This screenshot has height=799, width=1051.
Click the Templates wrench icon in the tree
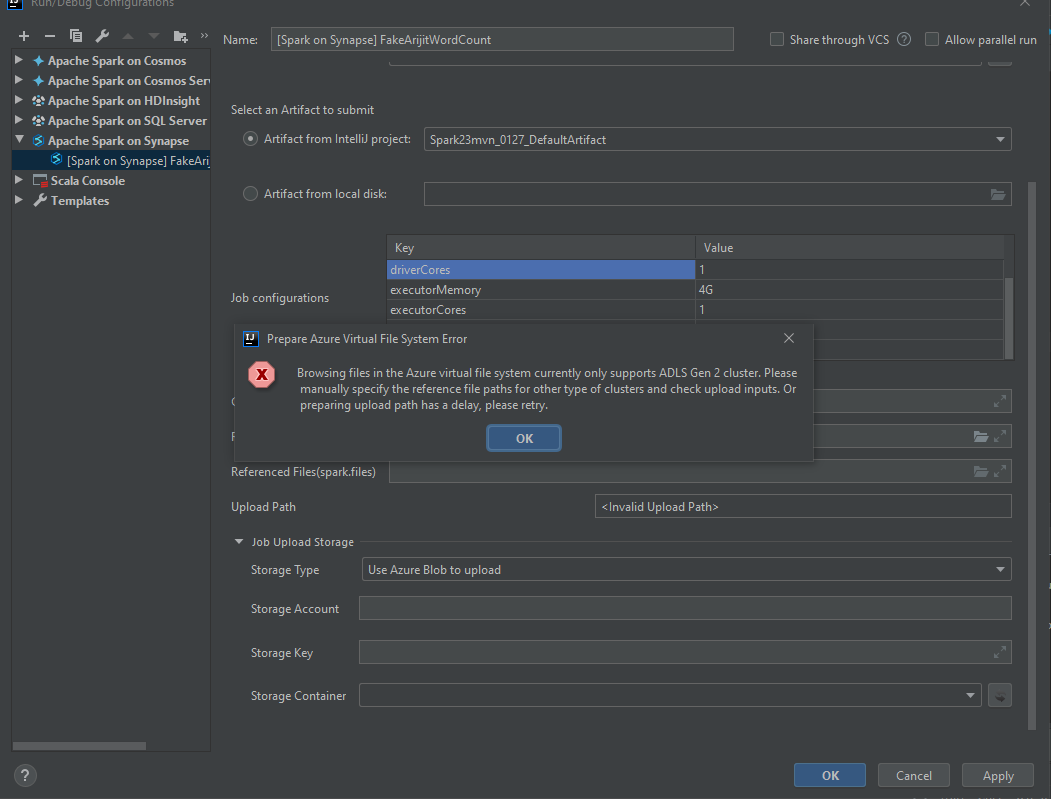pyautogui.click(x=40, y=200)
